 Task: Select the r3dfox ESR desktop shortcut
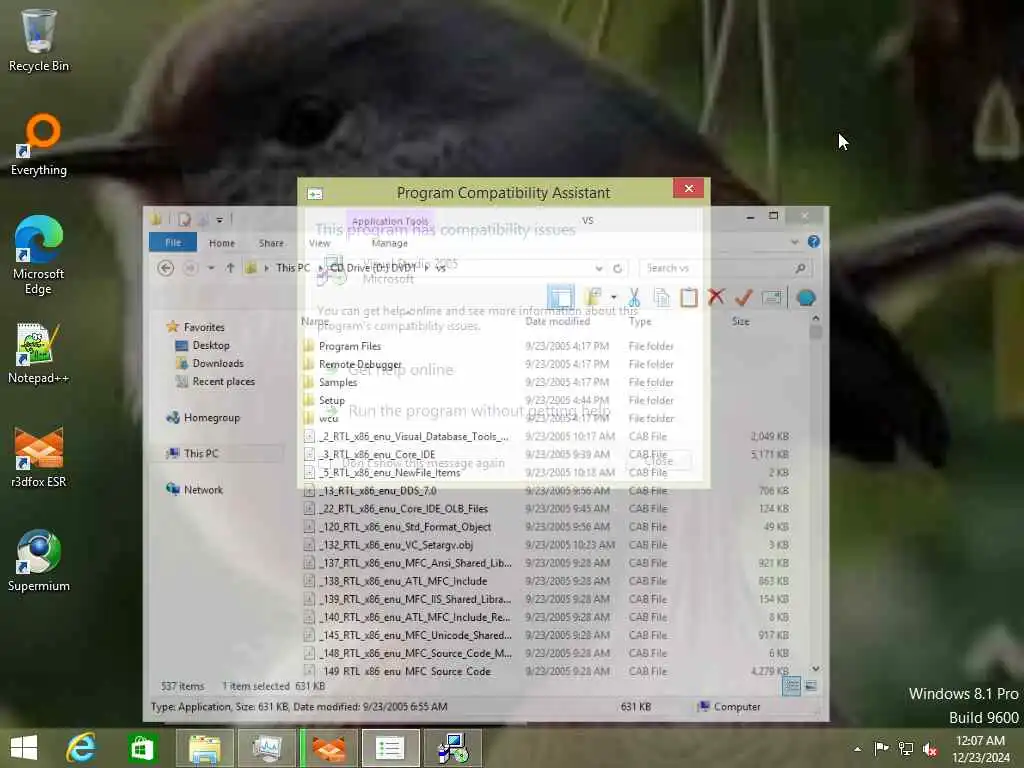click(x=39, y=457)
